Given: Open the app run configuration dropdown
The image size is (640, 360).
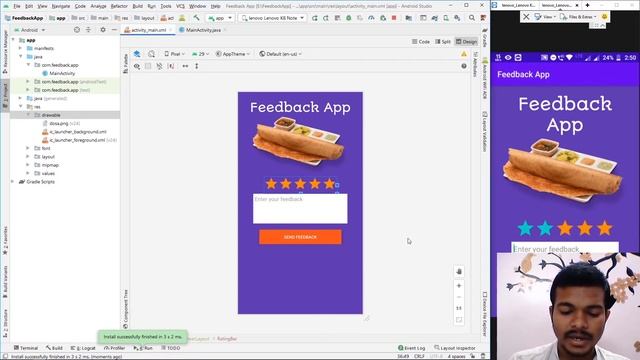Looking at the screenshot, I should 220,18.
